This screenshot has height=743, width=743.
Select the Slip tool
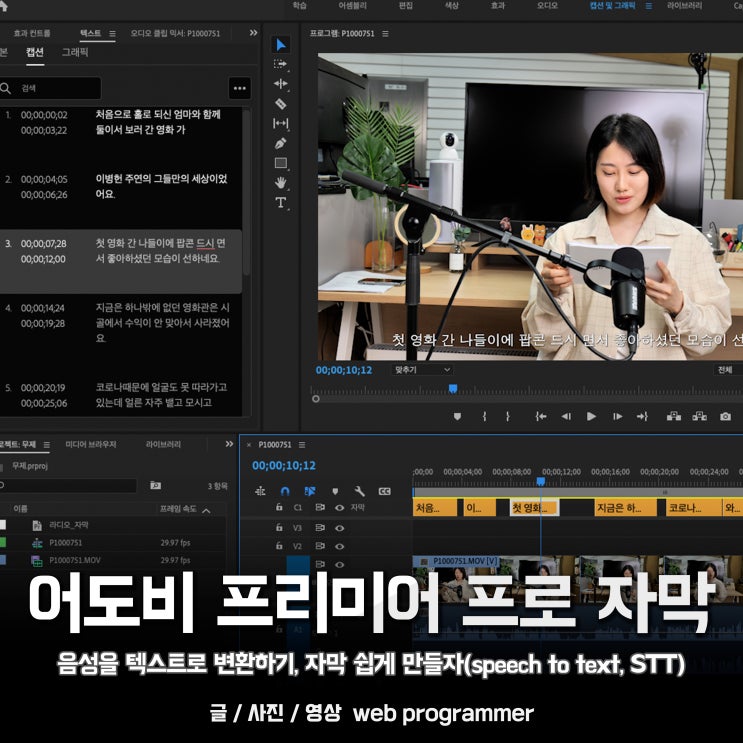point(281,124)
